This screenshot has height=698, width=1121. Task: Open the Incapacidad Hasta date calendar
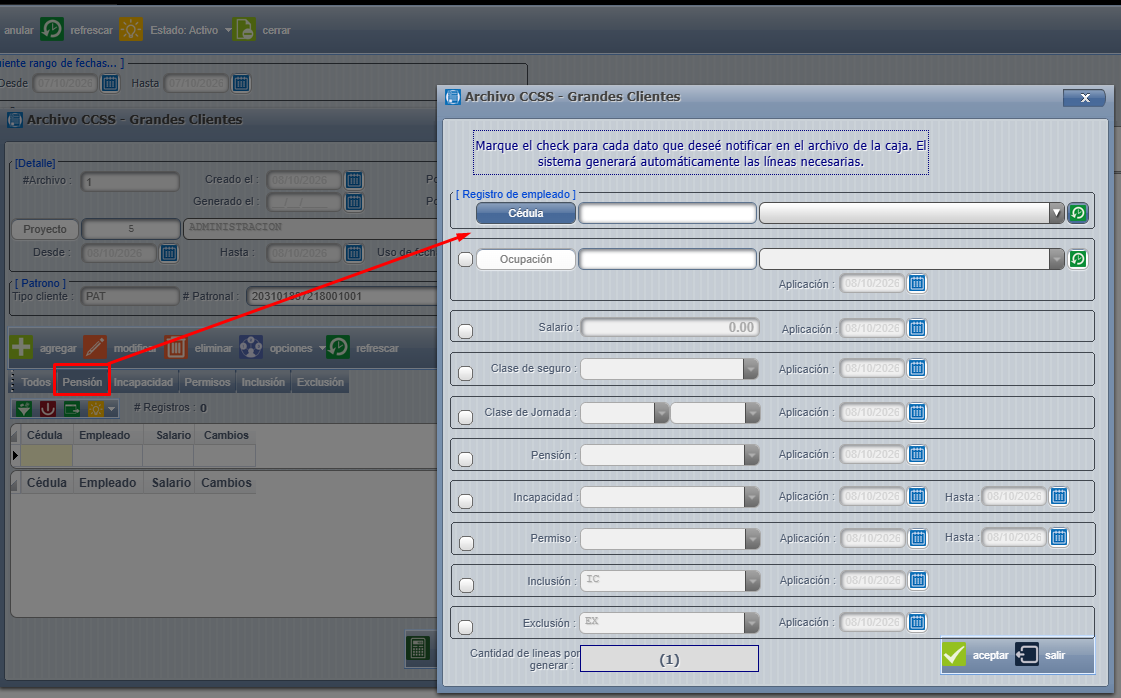click(1059, 496)
